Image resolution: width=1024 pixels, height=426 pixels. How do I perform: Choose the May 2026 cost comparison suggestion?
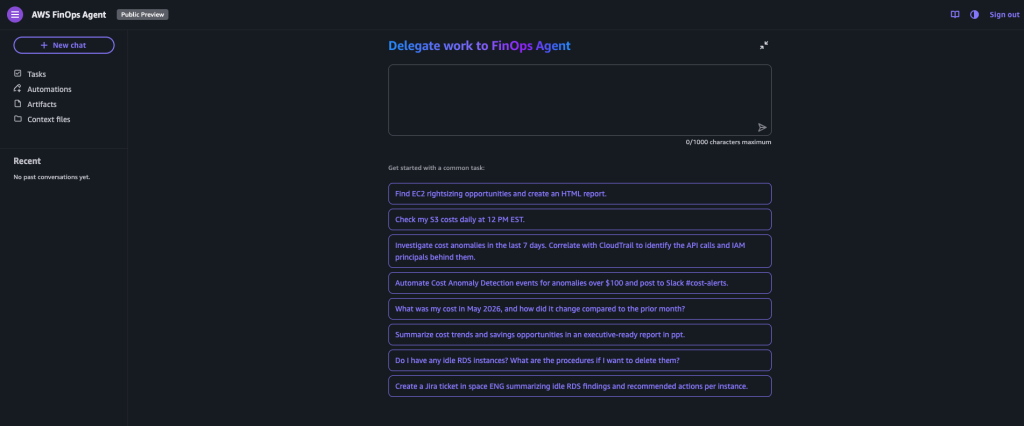pyautogui.click(x=579, y=308)
